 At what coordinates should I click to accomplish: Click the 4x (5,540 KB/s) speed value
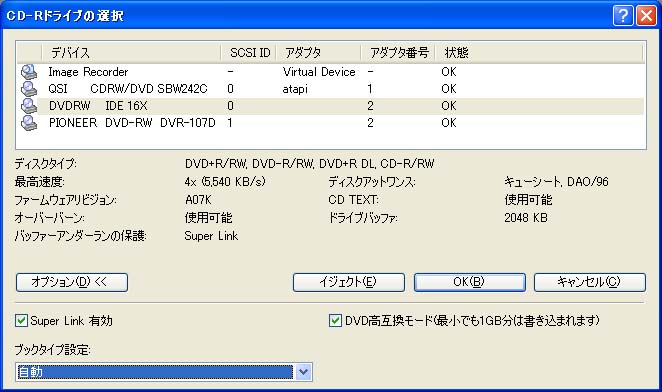pyautogui.click(x=225, y=182)
